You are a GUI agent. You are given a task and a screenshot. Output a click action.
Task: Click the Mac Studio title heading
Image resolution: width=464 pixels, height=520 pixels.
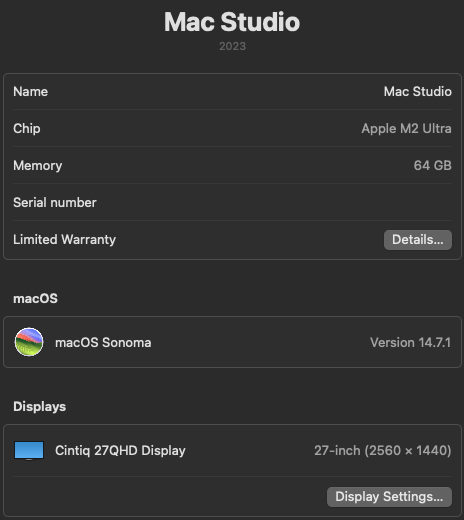pyautogui.click(x=232, y=22)
